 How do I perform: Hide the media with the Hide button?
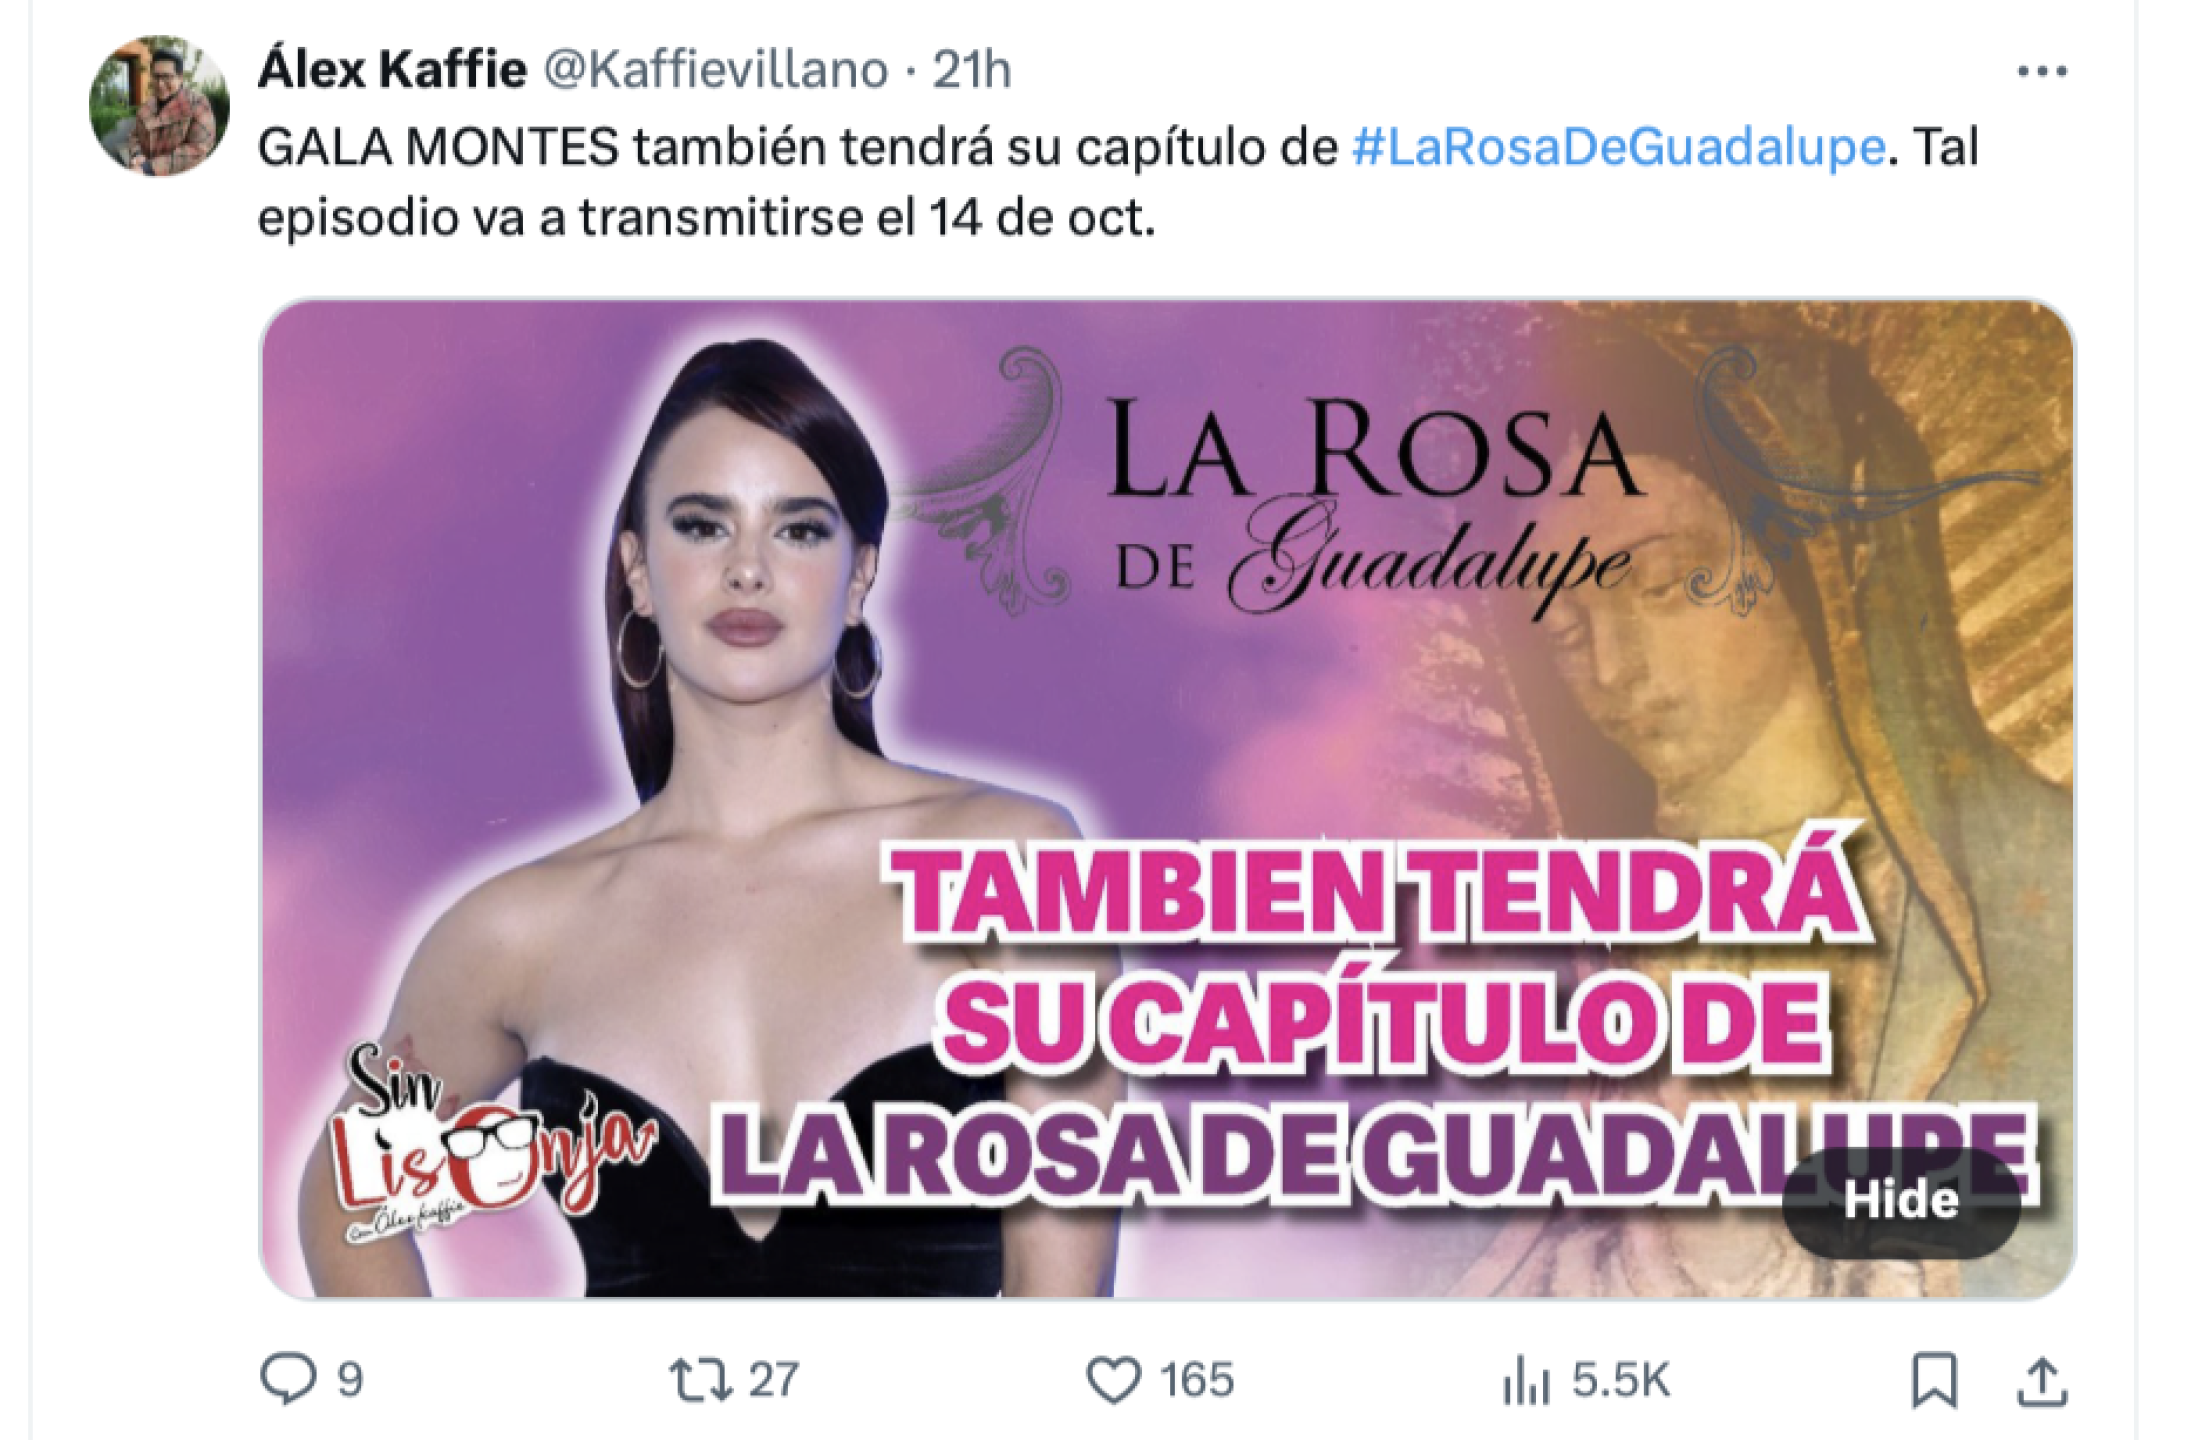click(1901, 1201)
